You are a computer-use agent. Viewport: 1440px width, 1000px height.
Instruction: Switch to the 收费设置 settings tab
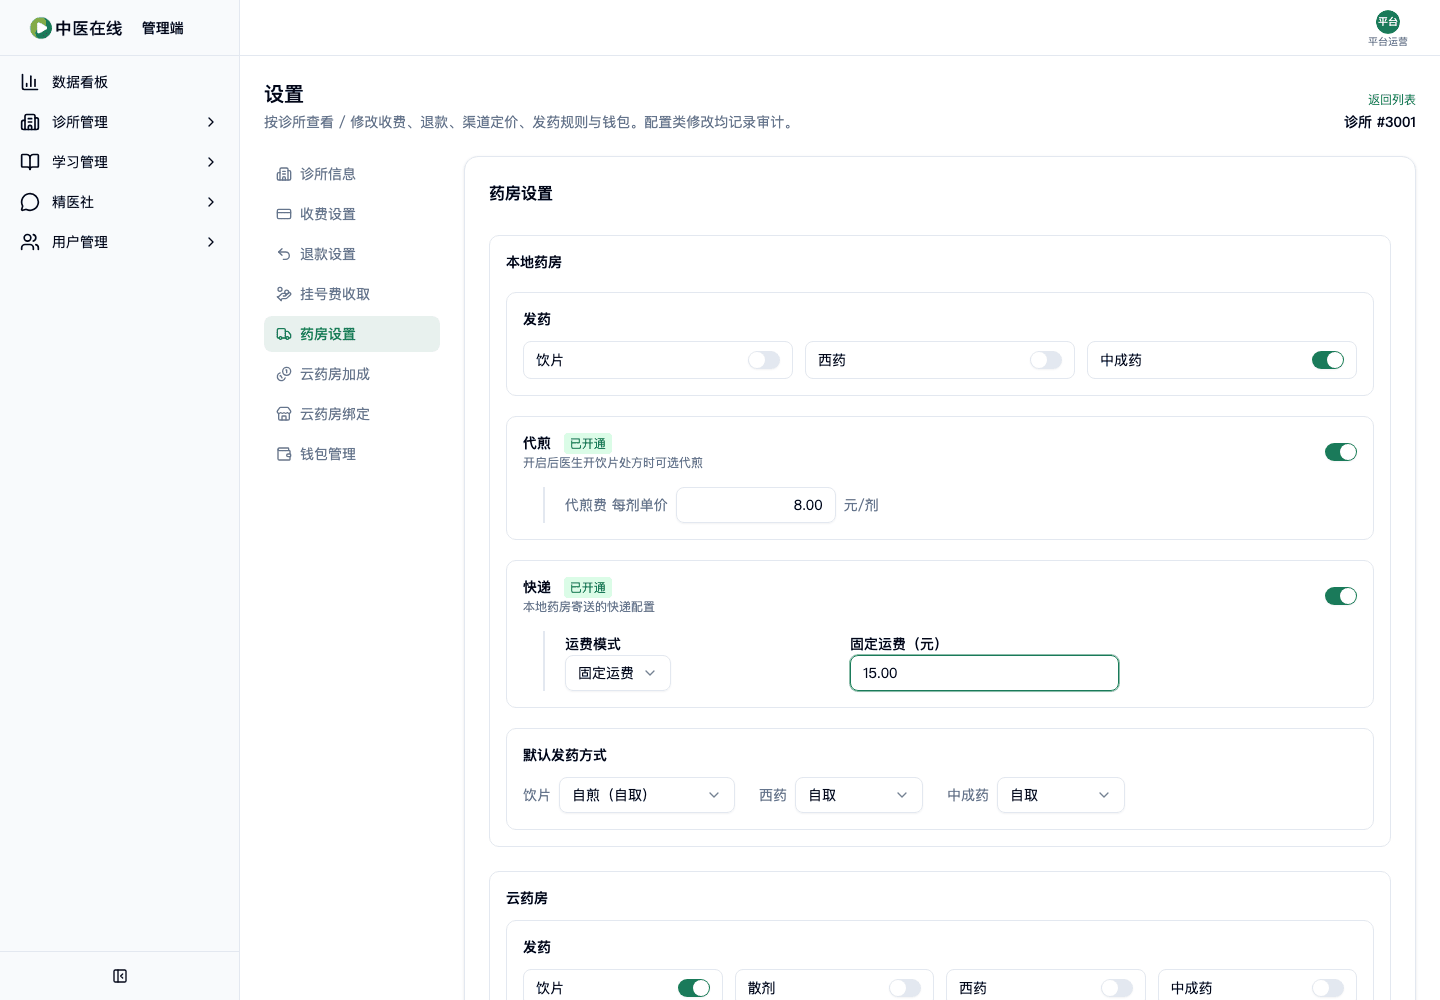coord(352,214)
